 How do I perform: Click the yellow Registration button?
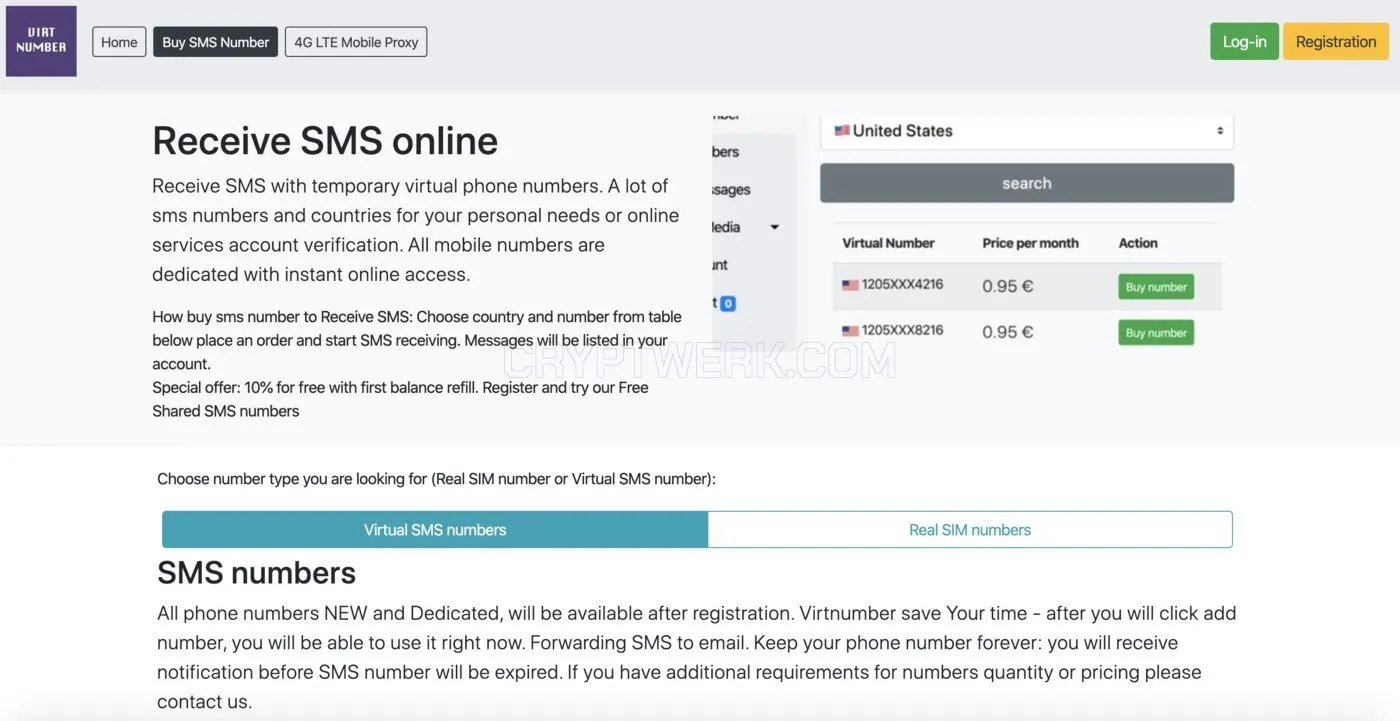1336,41
